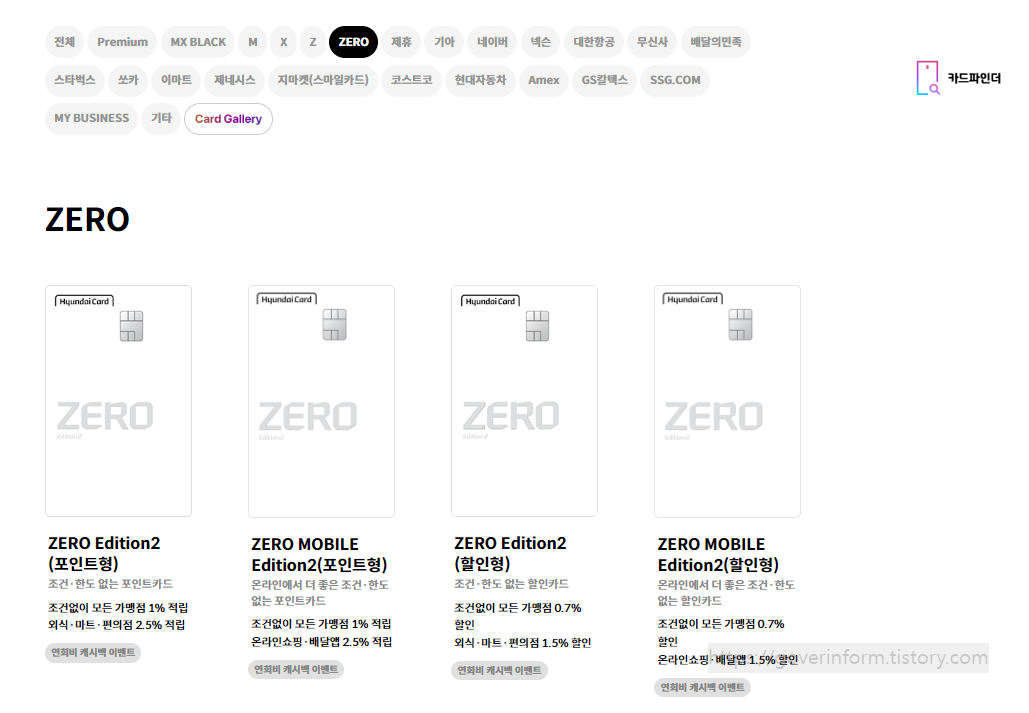1029x713 pixels.
Task: Open the ZERO Edition2(포인트형) card image
Action: point(118,400)
